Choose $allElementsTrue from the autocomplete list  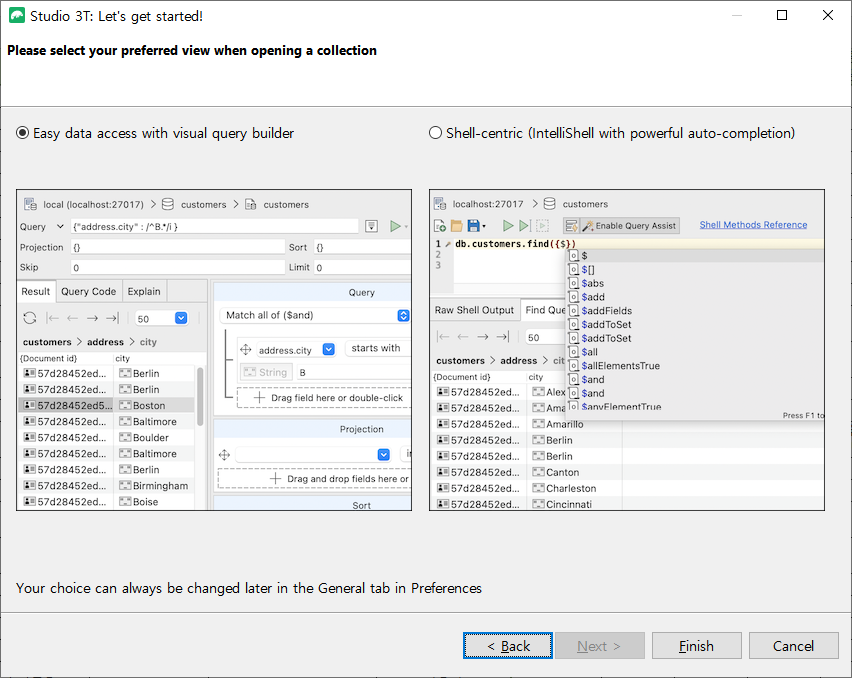pyautogui.click(x=620, y=366)
